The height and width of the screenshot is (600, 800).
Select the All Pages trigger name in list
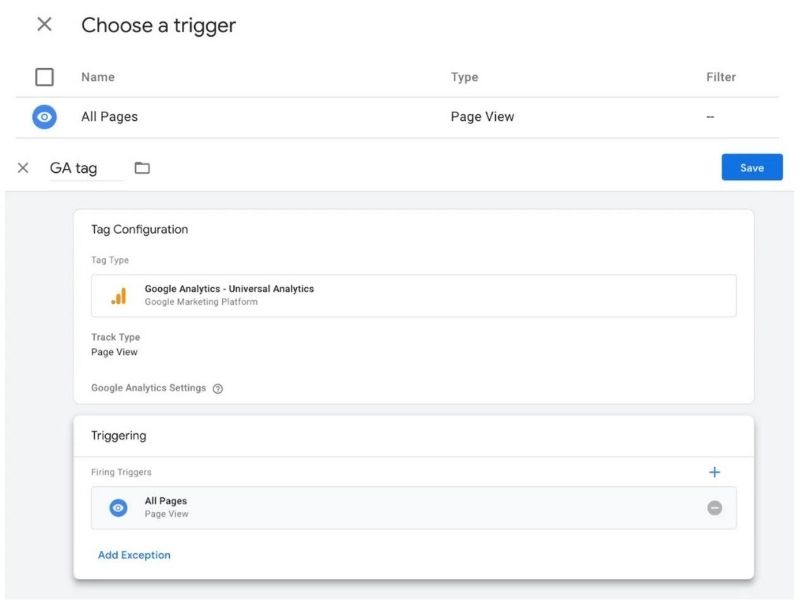(x=109, y=117)
